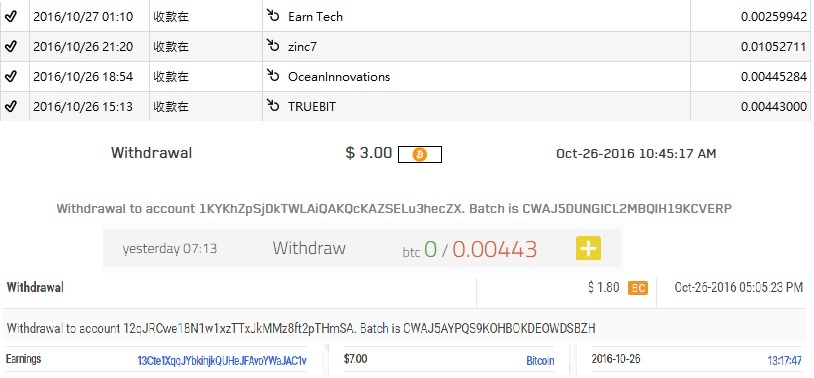
Task: Select the OceanInnovations sender name
Action: [x=339, y=76]
